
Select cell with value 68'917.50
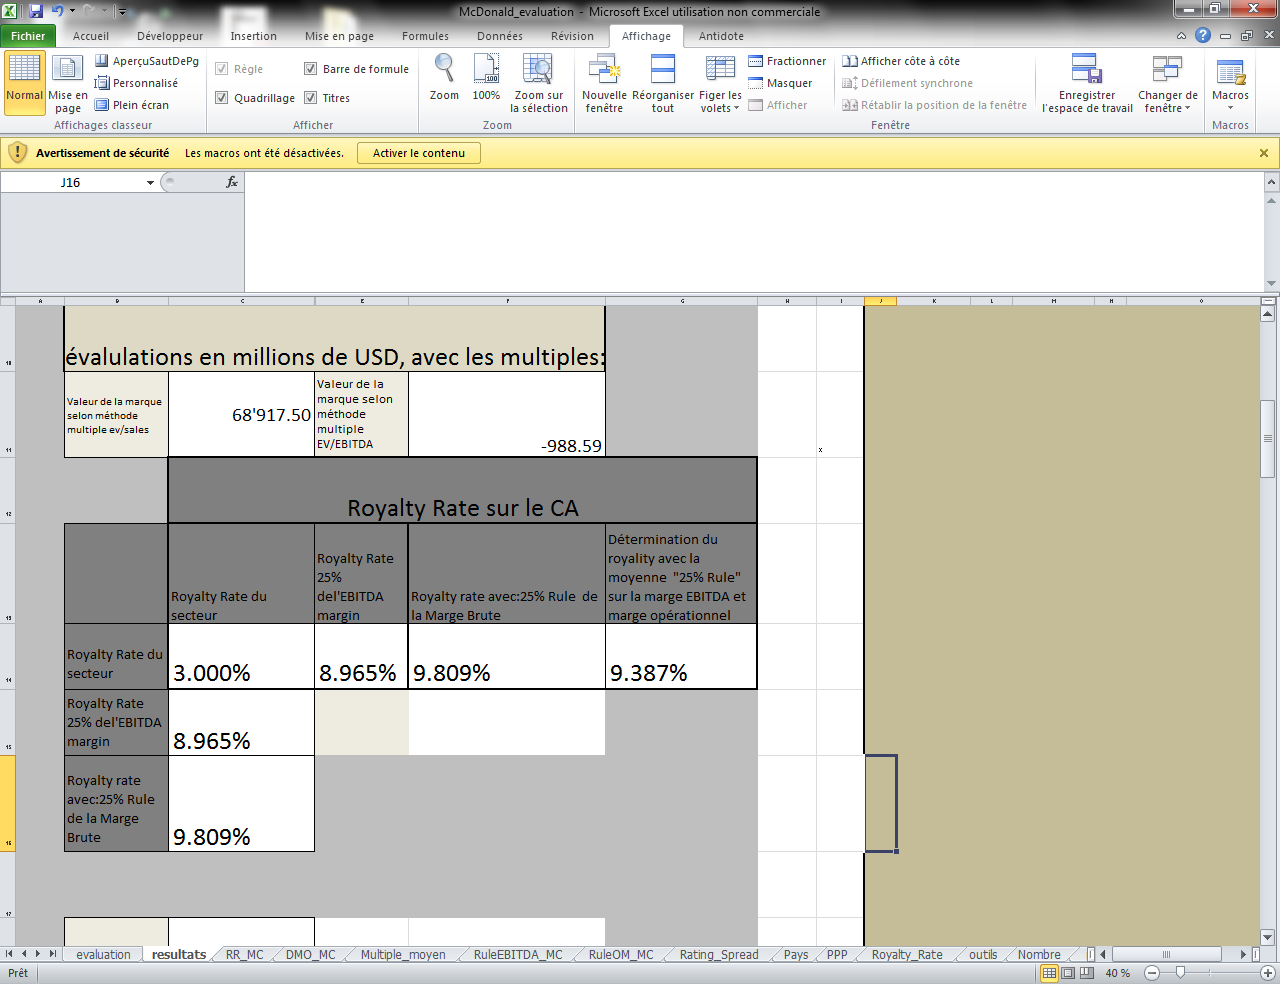pyautogui.click(x=241, y=415)
